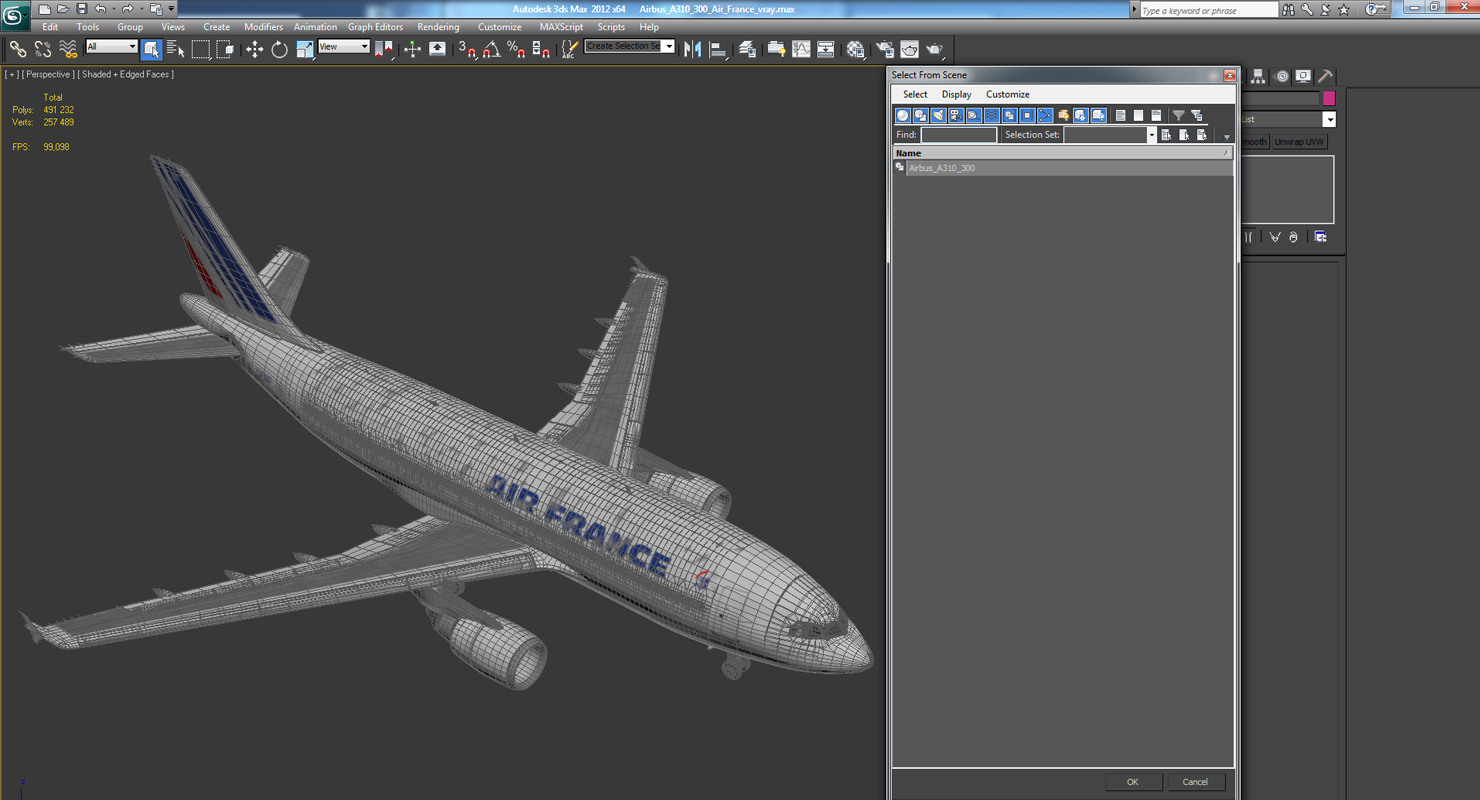
Task: Open the MAXScript menu
Action: coord(561,27)
